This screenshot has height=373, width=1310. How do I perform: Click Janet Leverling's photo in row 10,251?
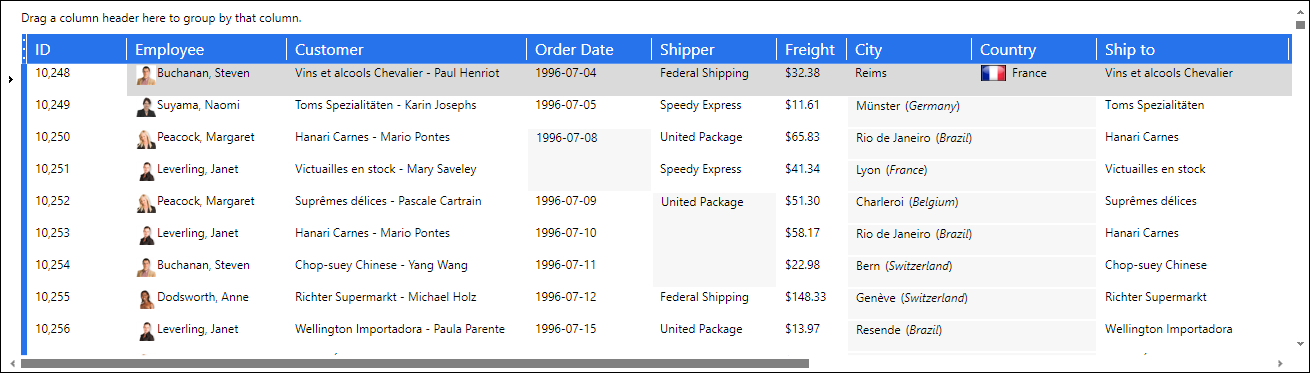pos(146,171)
